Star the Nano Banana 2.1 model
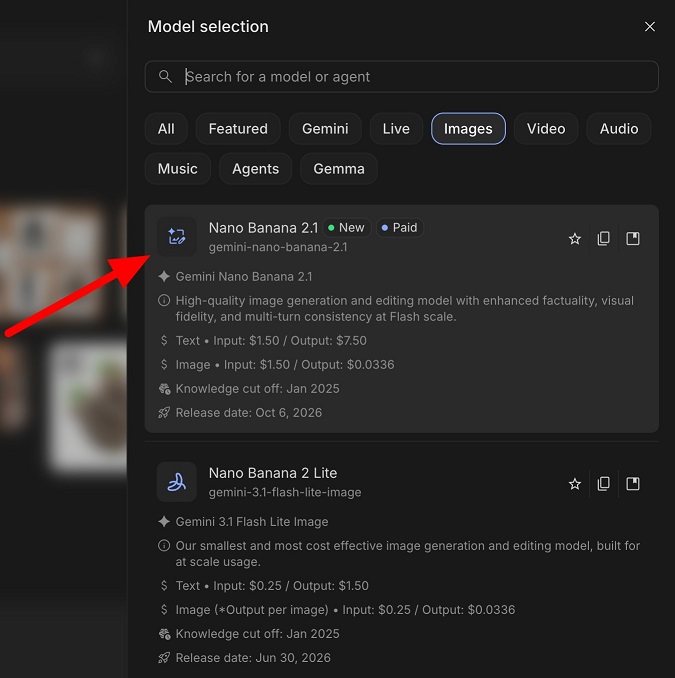 (x=574, y=239)
